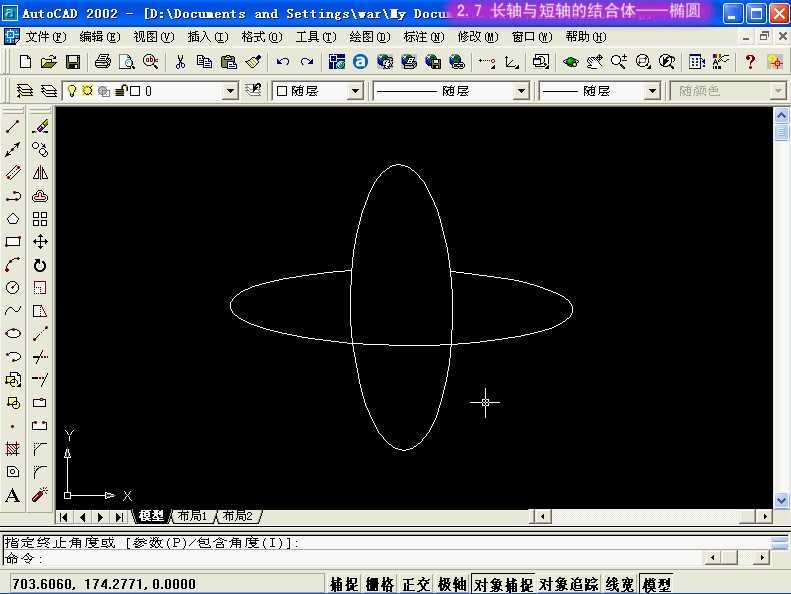
Task: Open the color control 随层 dropdown
Action: [355, 91]
